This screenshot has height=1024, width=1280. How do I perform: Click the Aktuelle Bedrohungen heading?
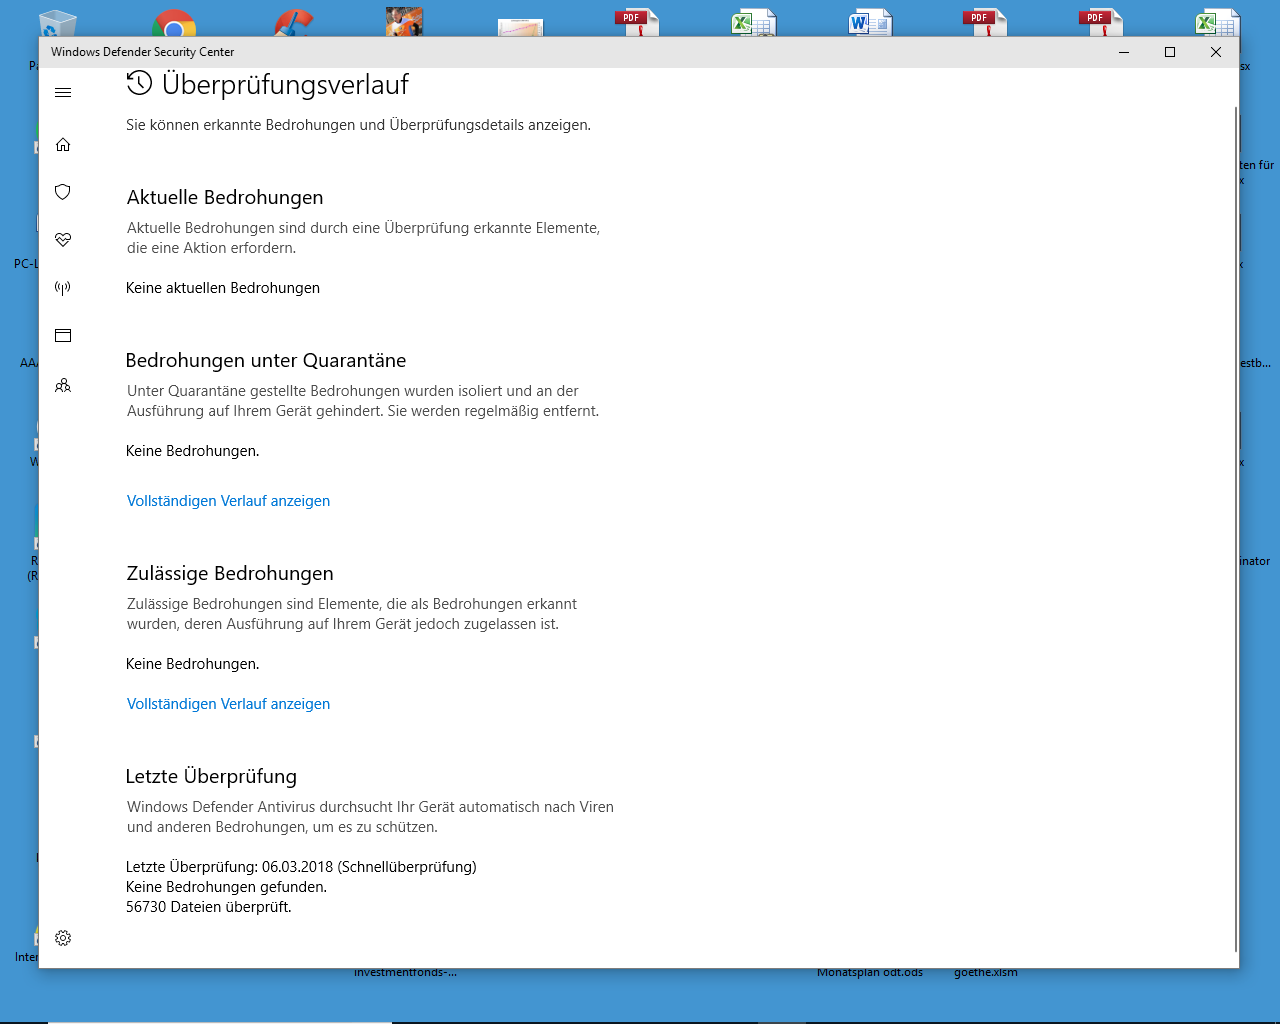[225, 198]
